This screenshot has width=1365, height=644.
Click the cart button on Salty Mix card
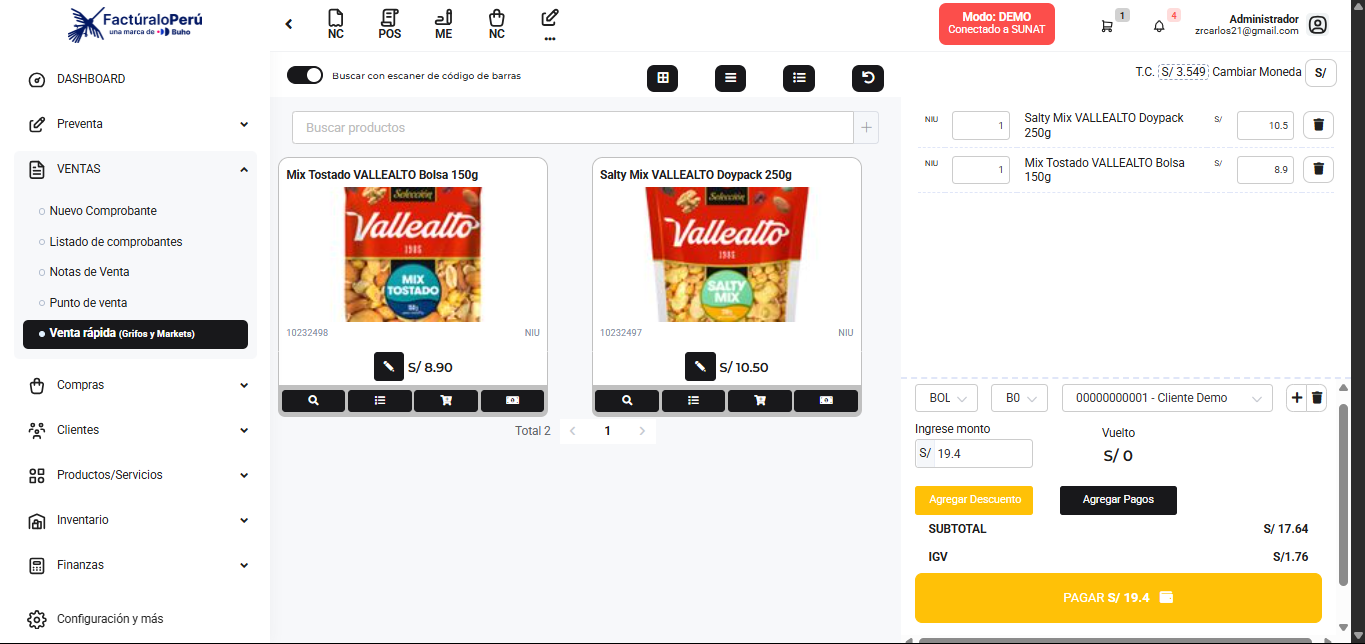[x=760, y=400]
